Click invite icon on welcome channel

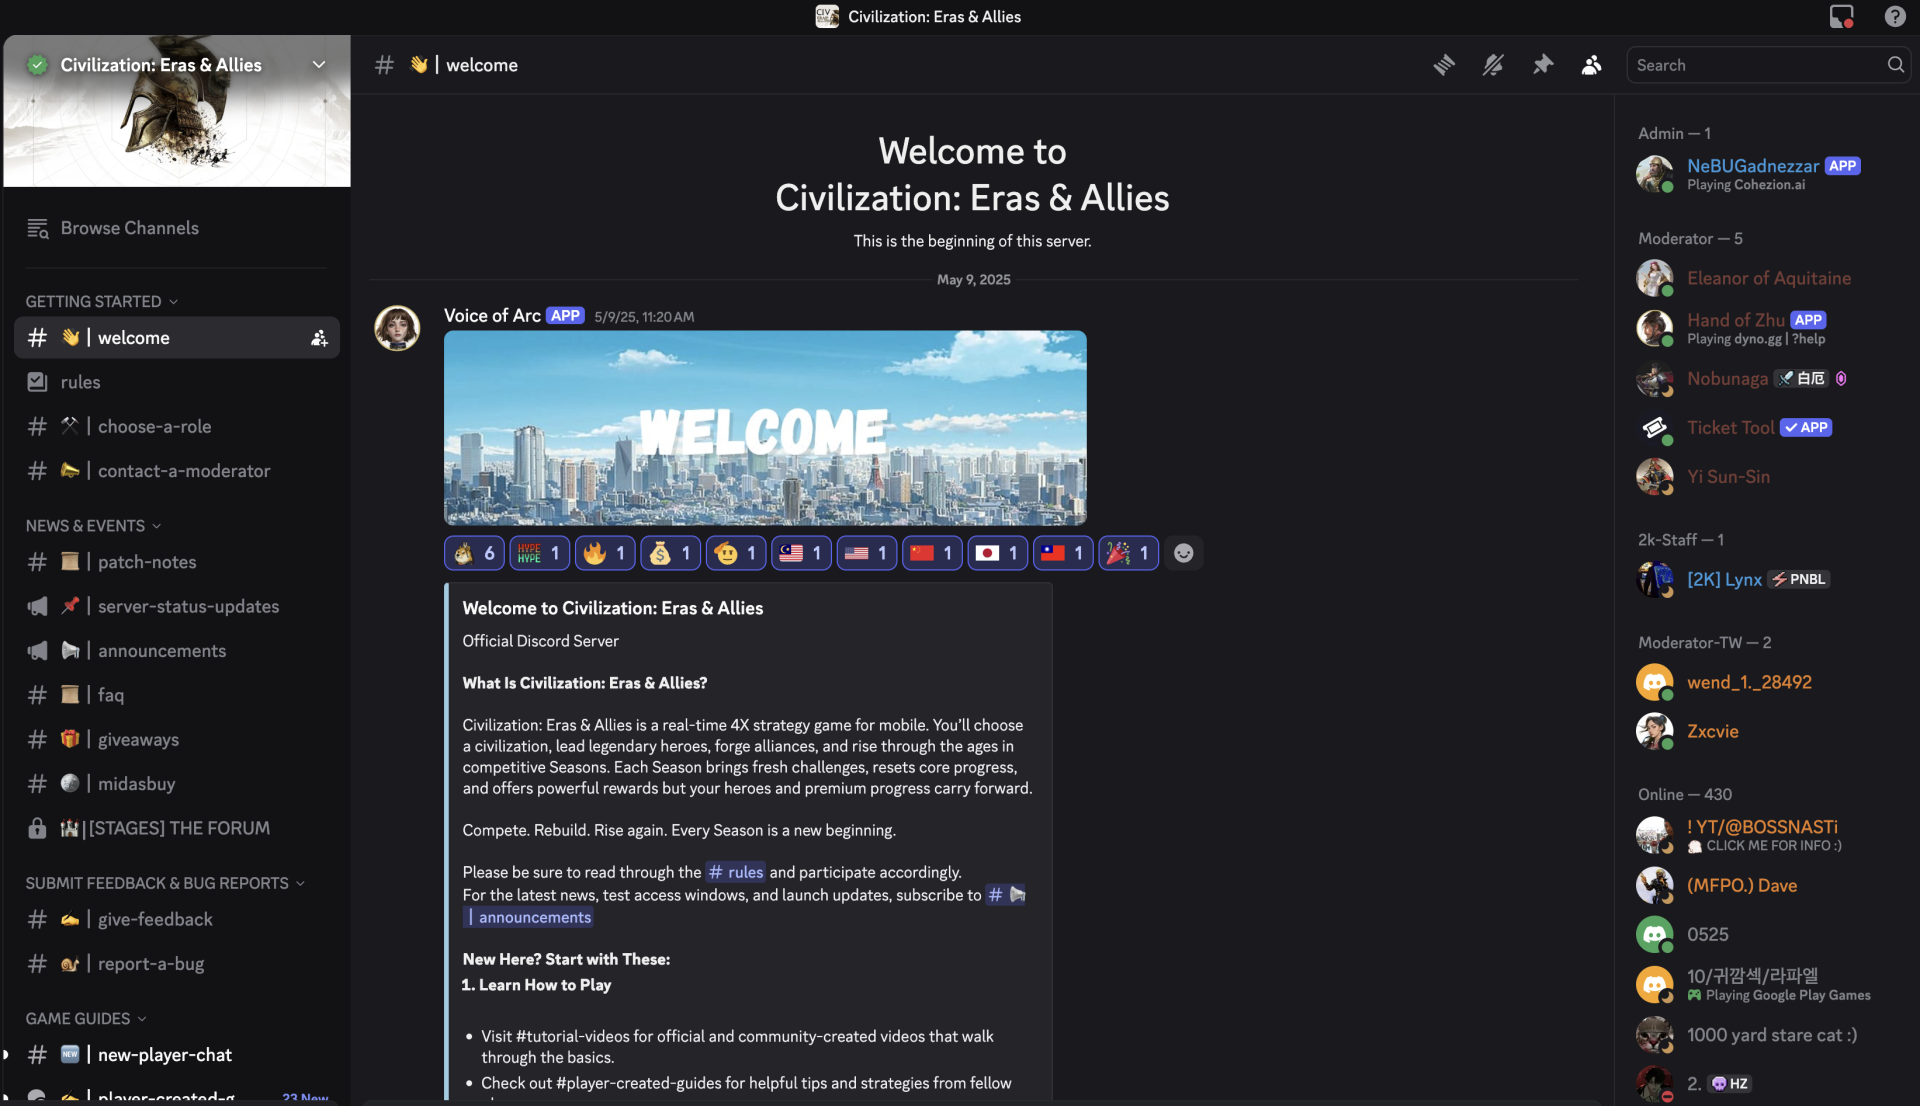click(319, 338)
